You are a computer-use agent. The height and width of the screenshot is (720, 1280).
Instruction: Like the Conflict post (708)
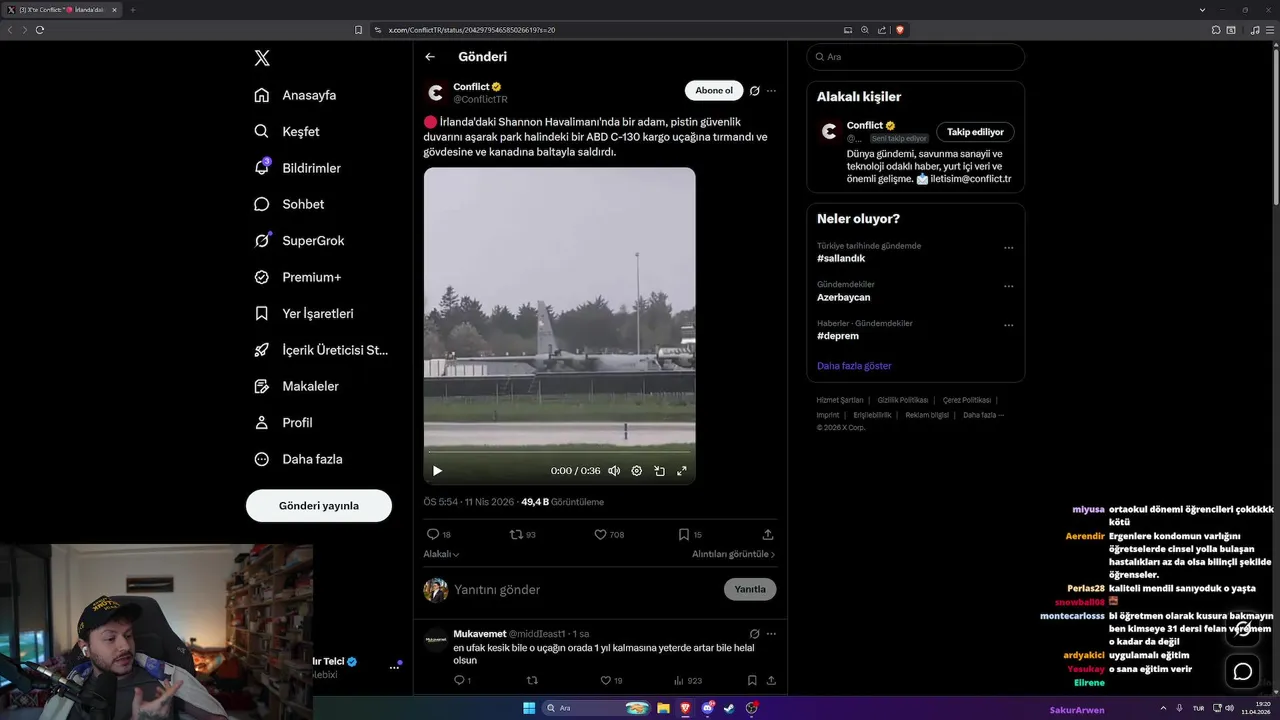(x=609, y=535)
